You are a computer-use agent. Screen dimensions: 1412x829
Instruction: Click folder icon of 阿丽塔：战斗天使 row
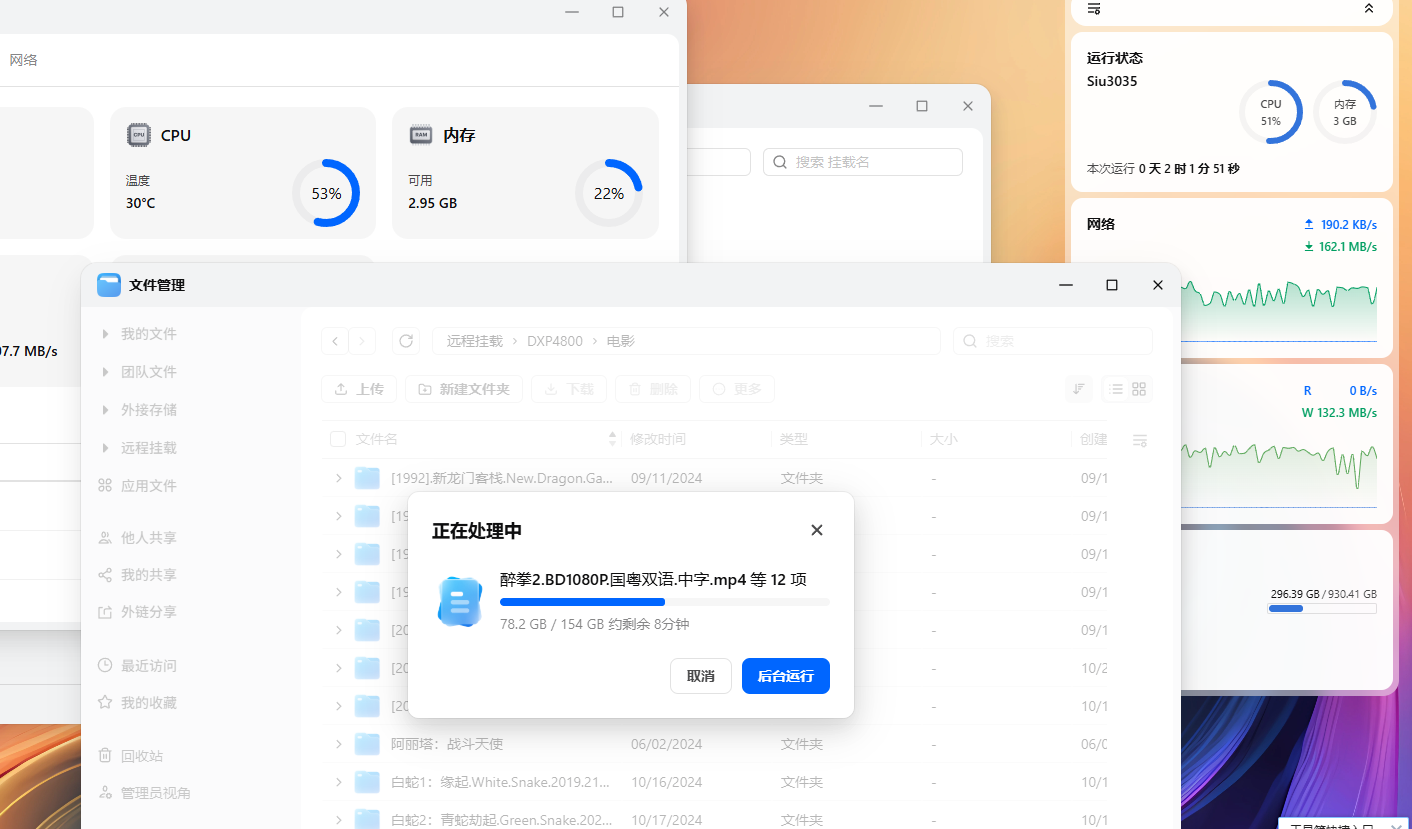pyautogui.click(x=367, y=744)
